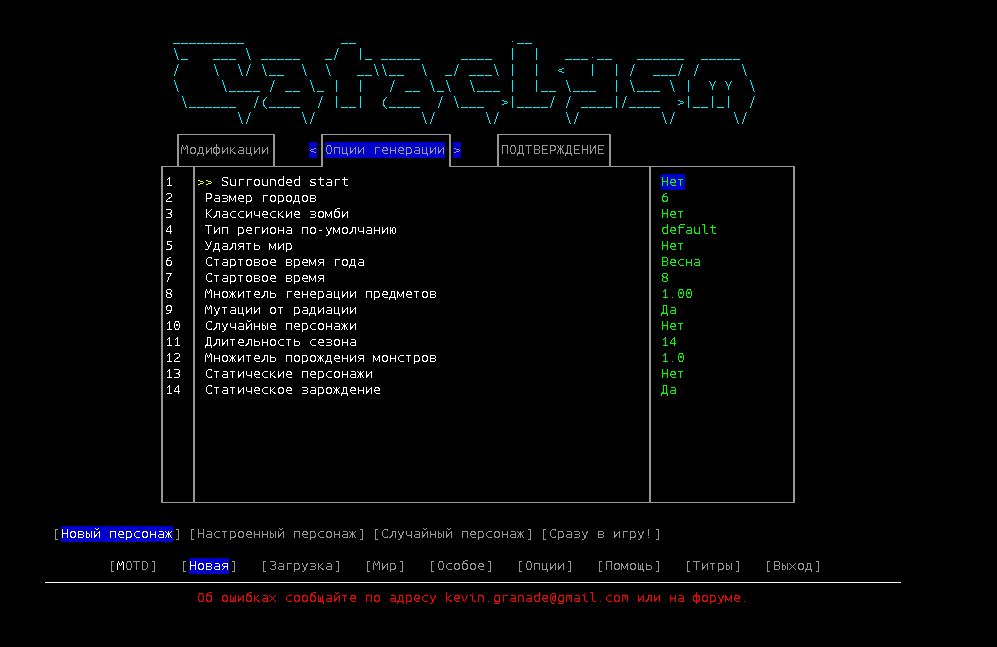Select the Удалять мир option

click(x=249, y=245)
